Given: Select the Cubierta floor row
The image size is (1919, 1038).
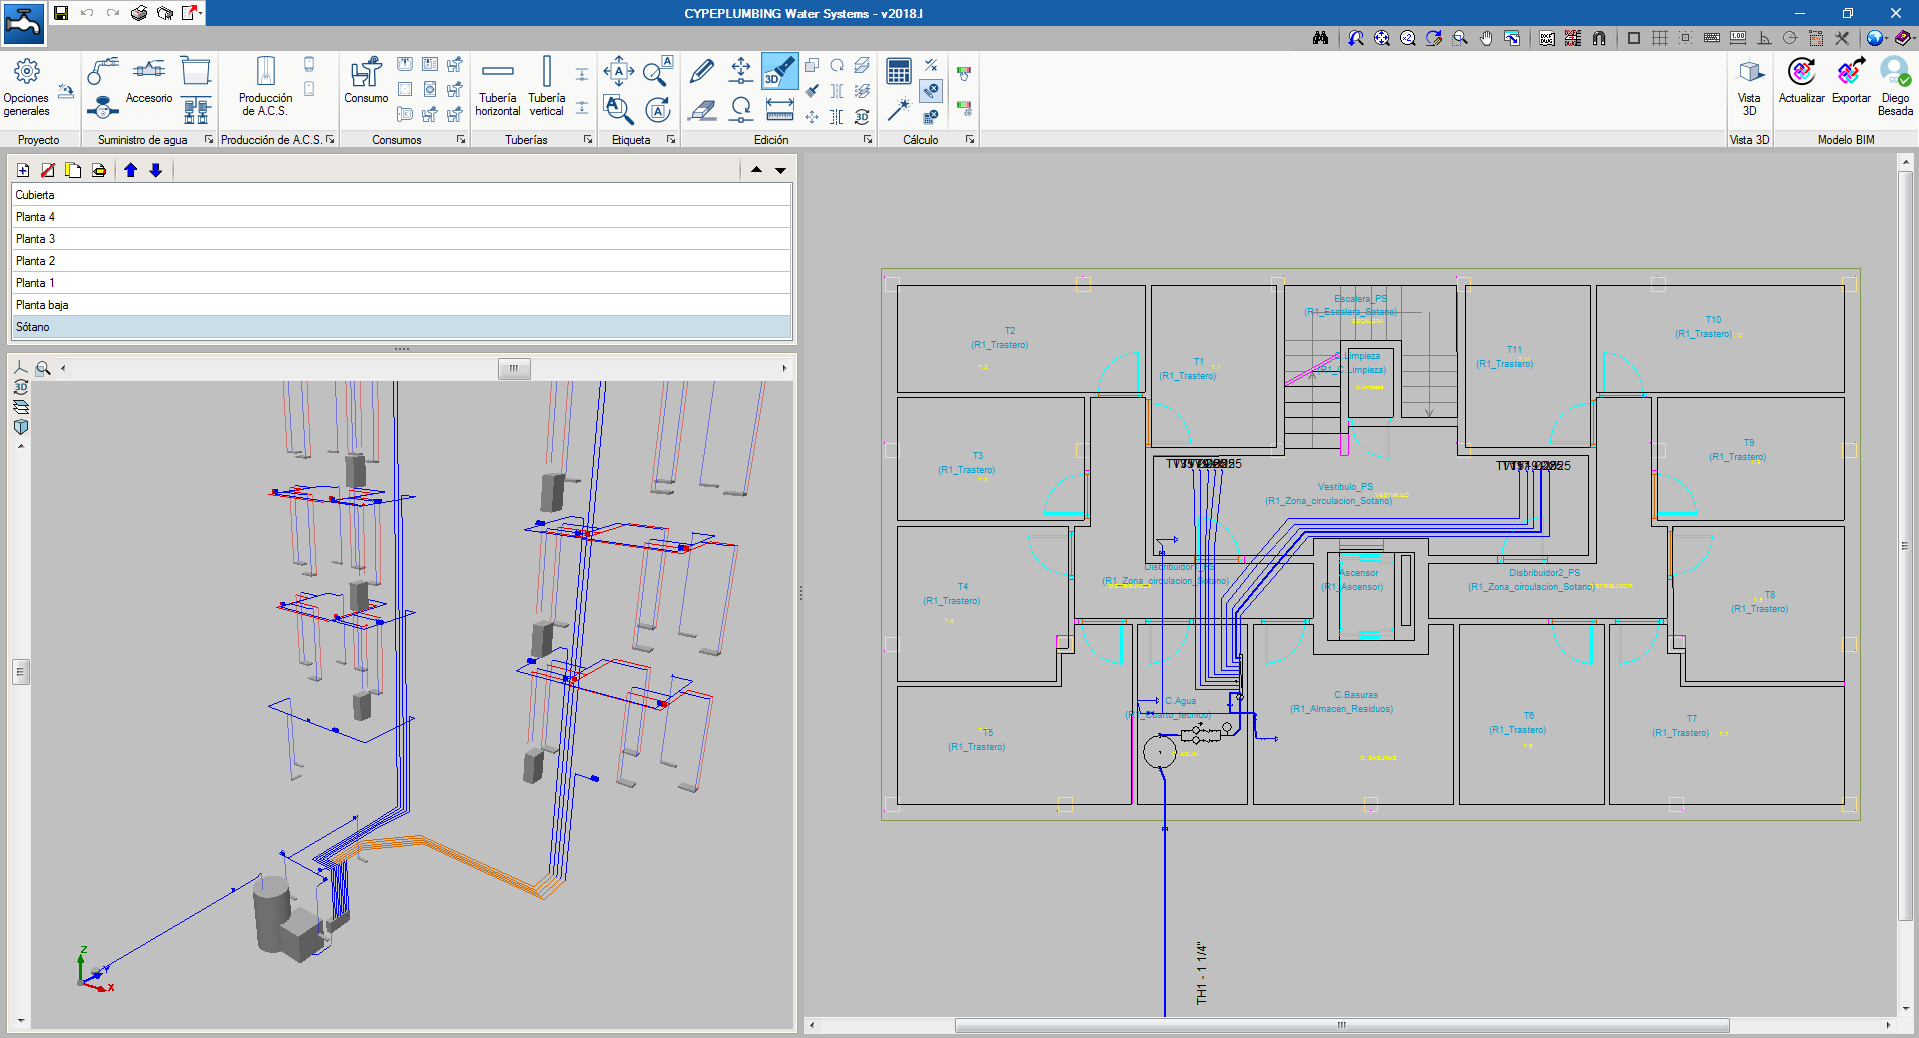Looking at the screenshot, I should point(401,195).
